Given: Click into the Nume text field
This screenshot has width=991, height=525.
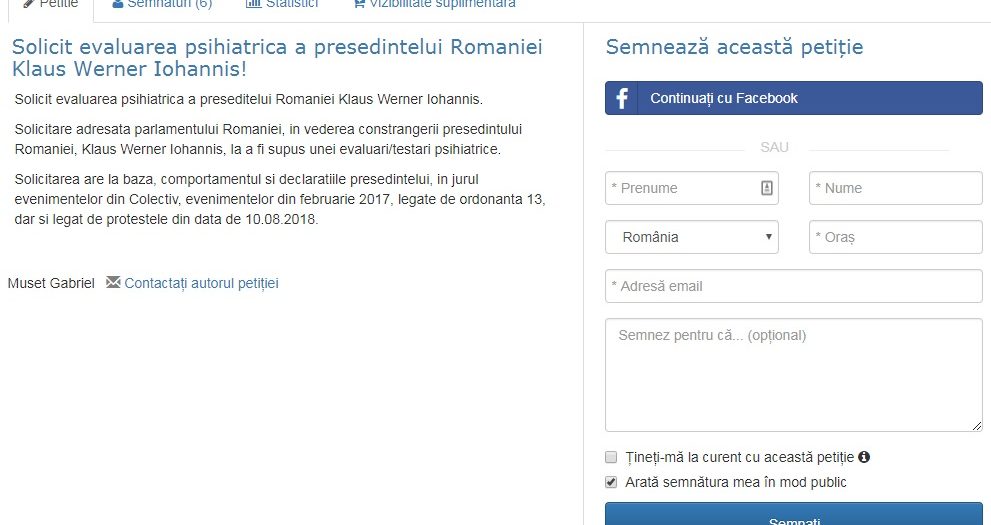Looking at the screenshot, I should coord(895,188).
